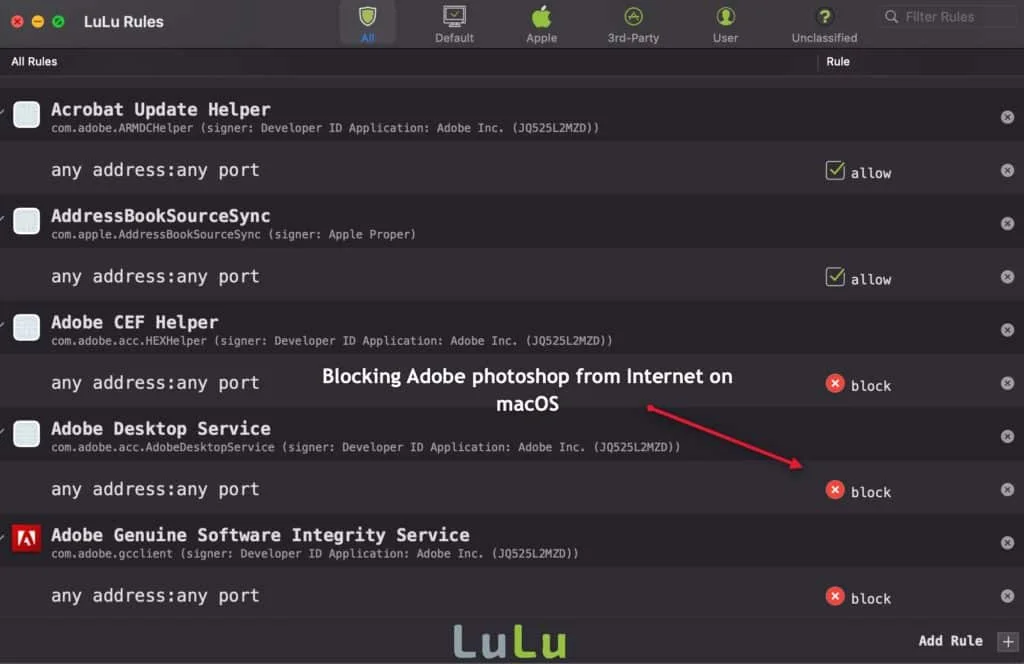Remove Adobe Desktop Service's block rule
The height and width of the screenshot is (664, 1024).
(x=1007, y=490)
